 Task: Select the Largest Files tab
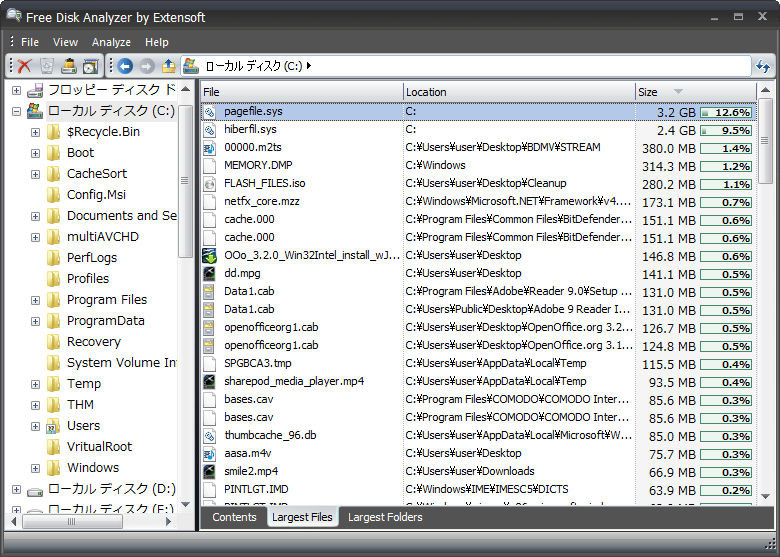(x=302, y=517)
